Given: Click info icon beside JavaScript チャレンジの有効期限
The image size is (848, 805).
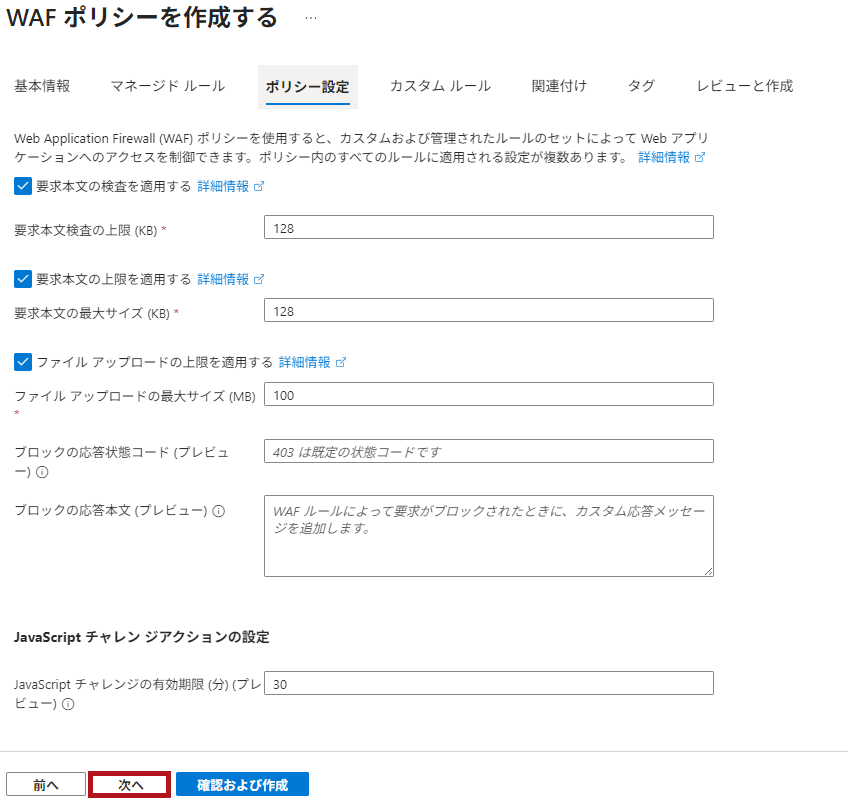Looking at the screenshot, I should pyautogui.click(x=68, y=704).
